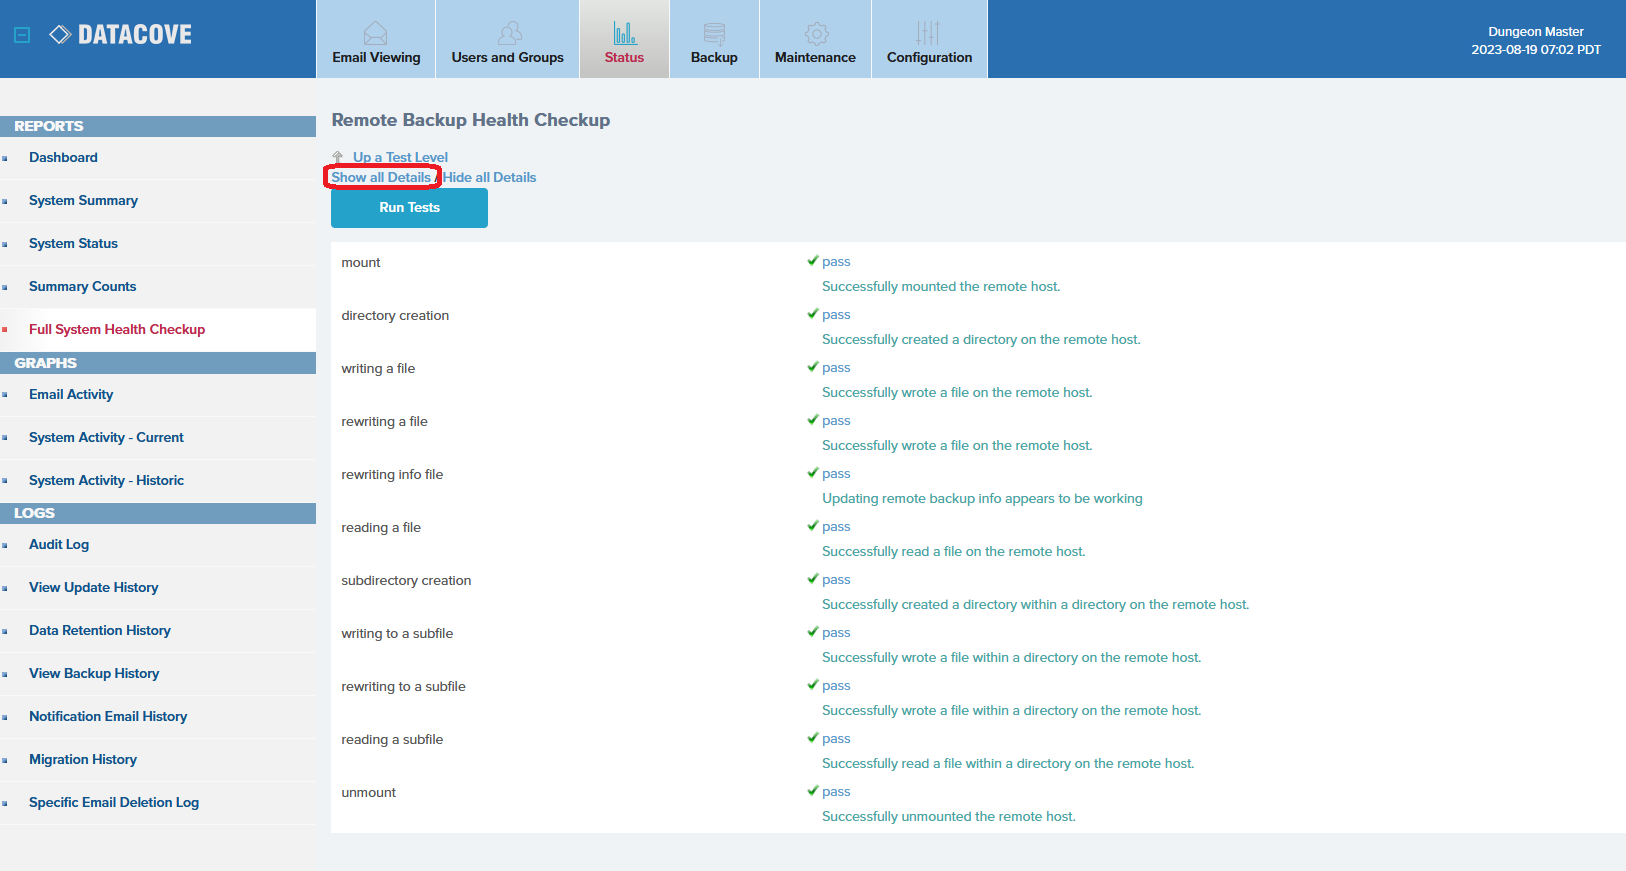
Task: Click the 'reading a subfile' test name
Action: pyautogui.click(x=392, y=740)
